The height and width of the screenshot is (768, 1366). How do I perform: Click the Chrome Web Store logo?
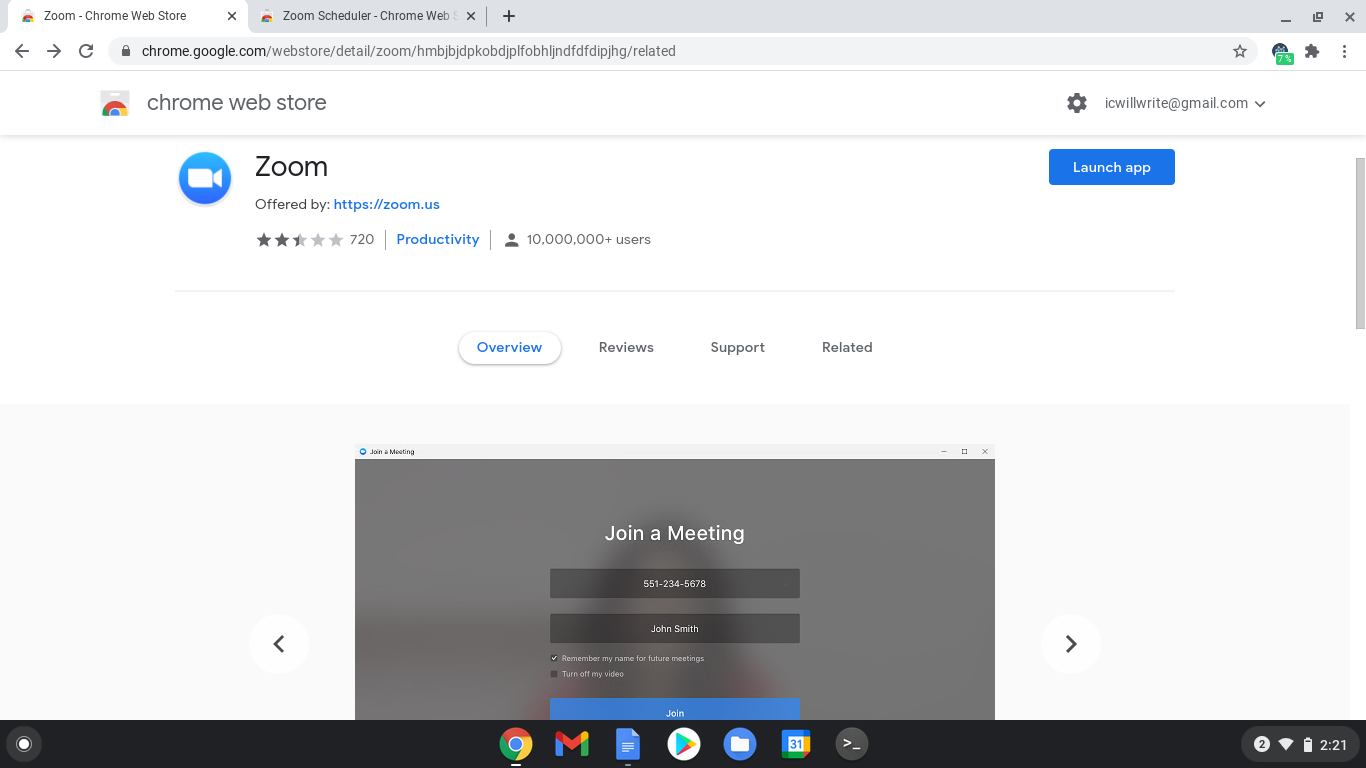[x=115, y=103]
